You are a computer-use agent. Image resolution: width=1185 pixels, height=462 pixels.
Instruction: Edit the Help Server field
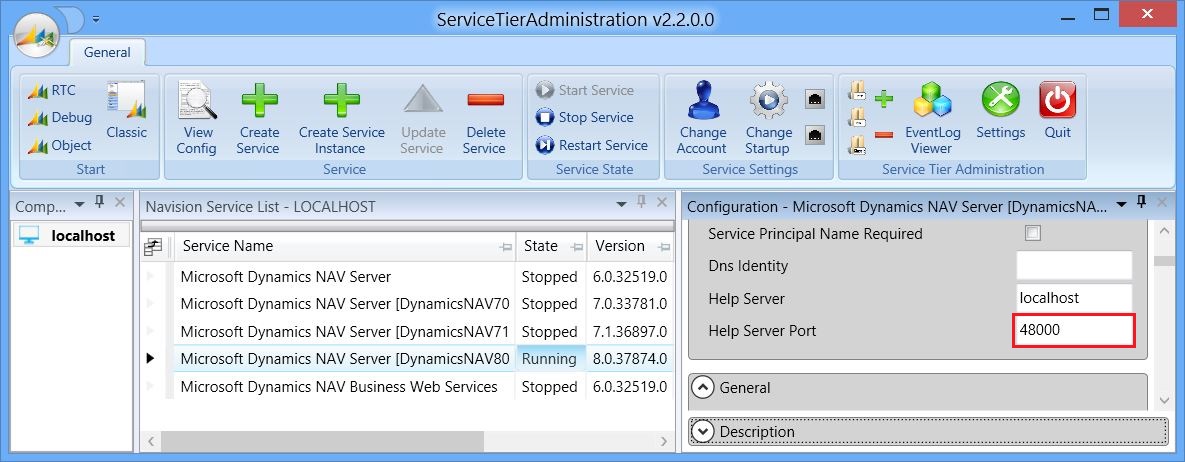coord(1074,298)
